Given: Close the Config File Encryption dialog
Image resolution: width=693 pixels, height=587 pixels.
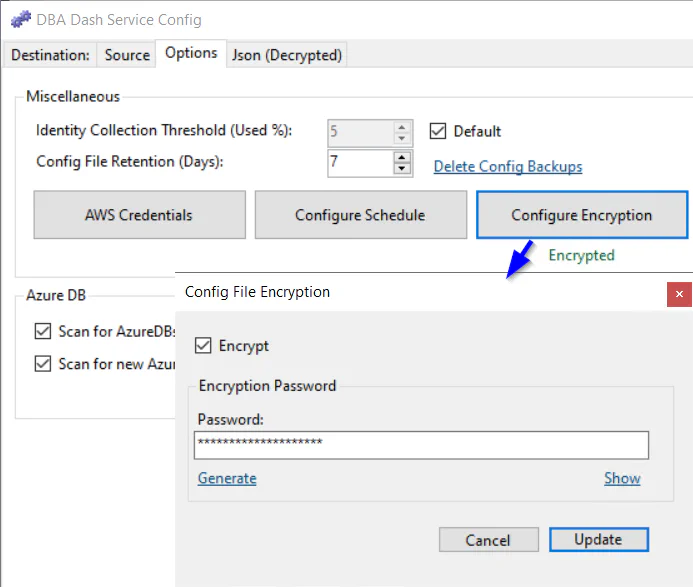Looking at the screenshot, I should 679,294.
